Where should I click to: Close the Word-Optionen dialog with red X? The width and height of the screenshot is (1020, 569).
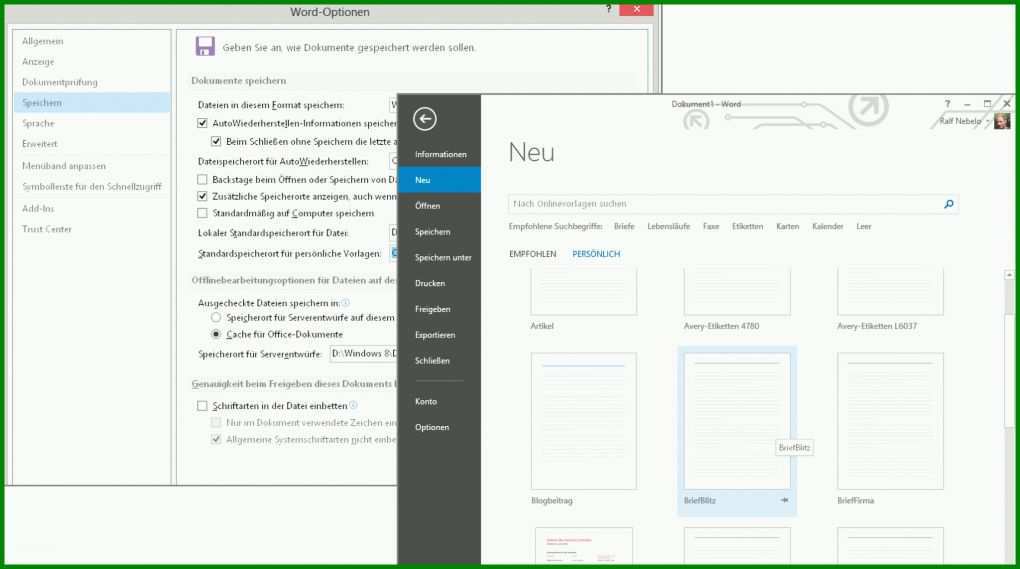(x=636, y=9)
